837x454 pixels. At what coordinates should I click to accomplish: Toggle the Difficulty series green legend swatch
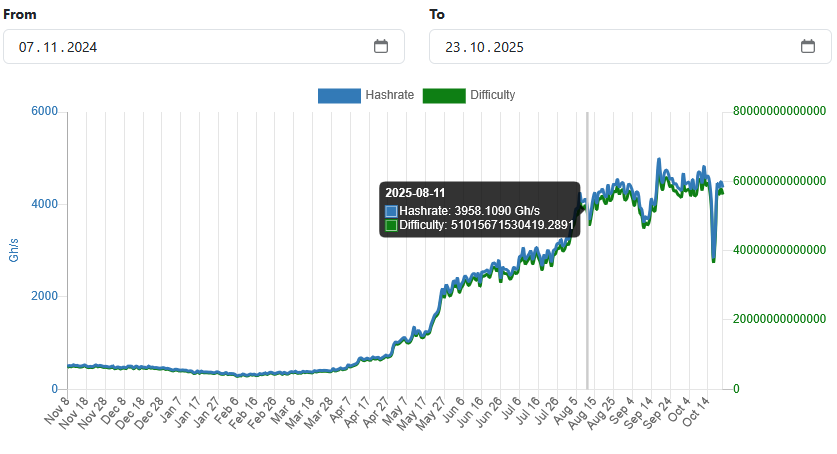coord(444,95)
